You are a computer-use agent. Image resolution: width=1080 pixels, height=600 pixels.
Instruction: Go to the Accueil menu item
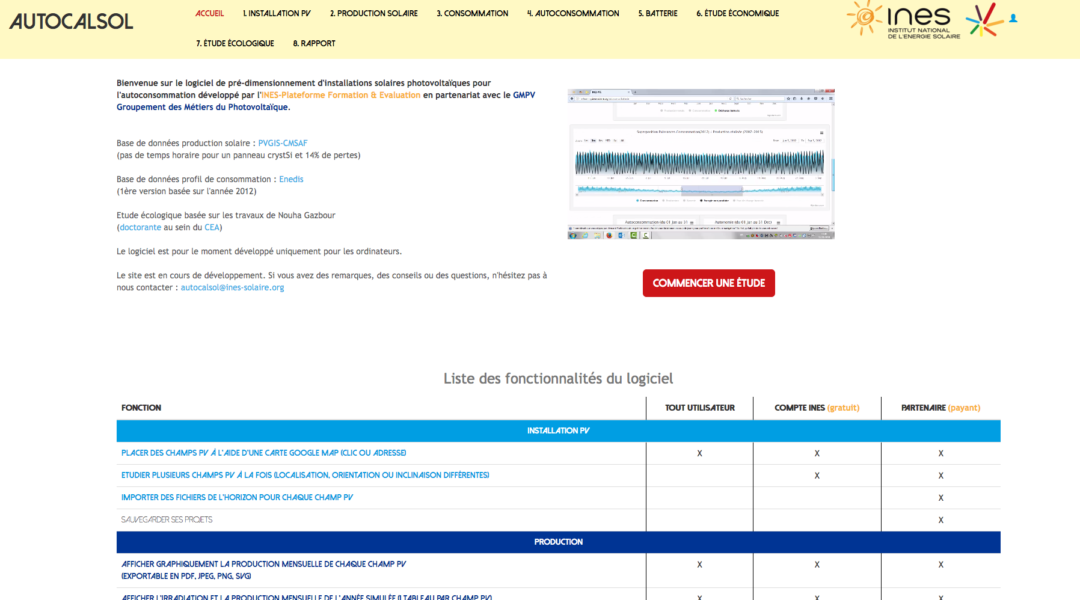click(x=209, y=13)
